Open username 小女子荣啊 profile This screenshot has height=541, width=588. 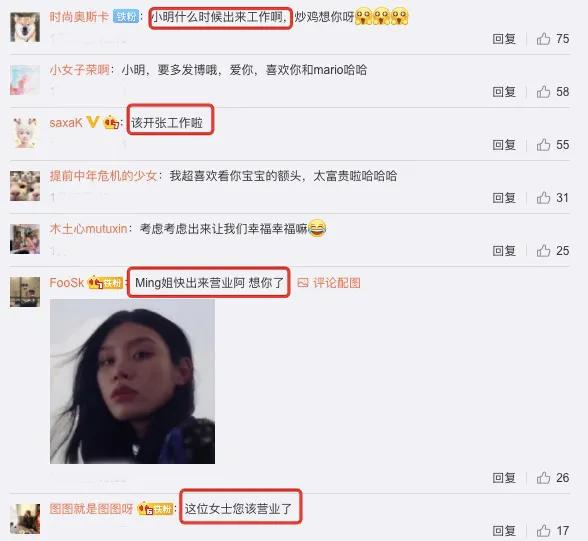tap(80, 70)
